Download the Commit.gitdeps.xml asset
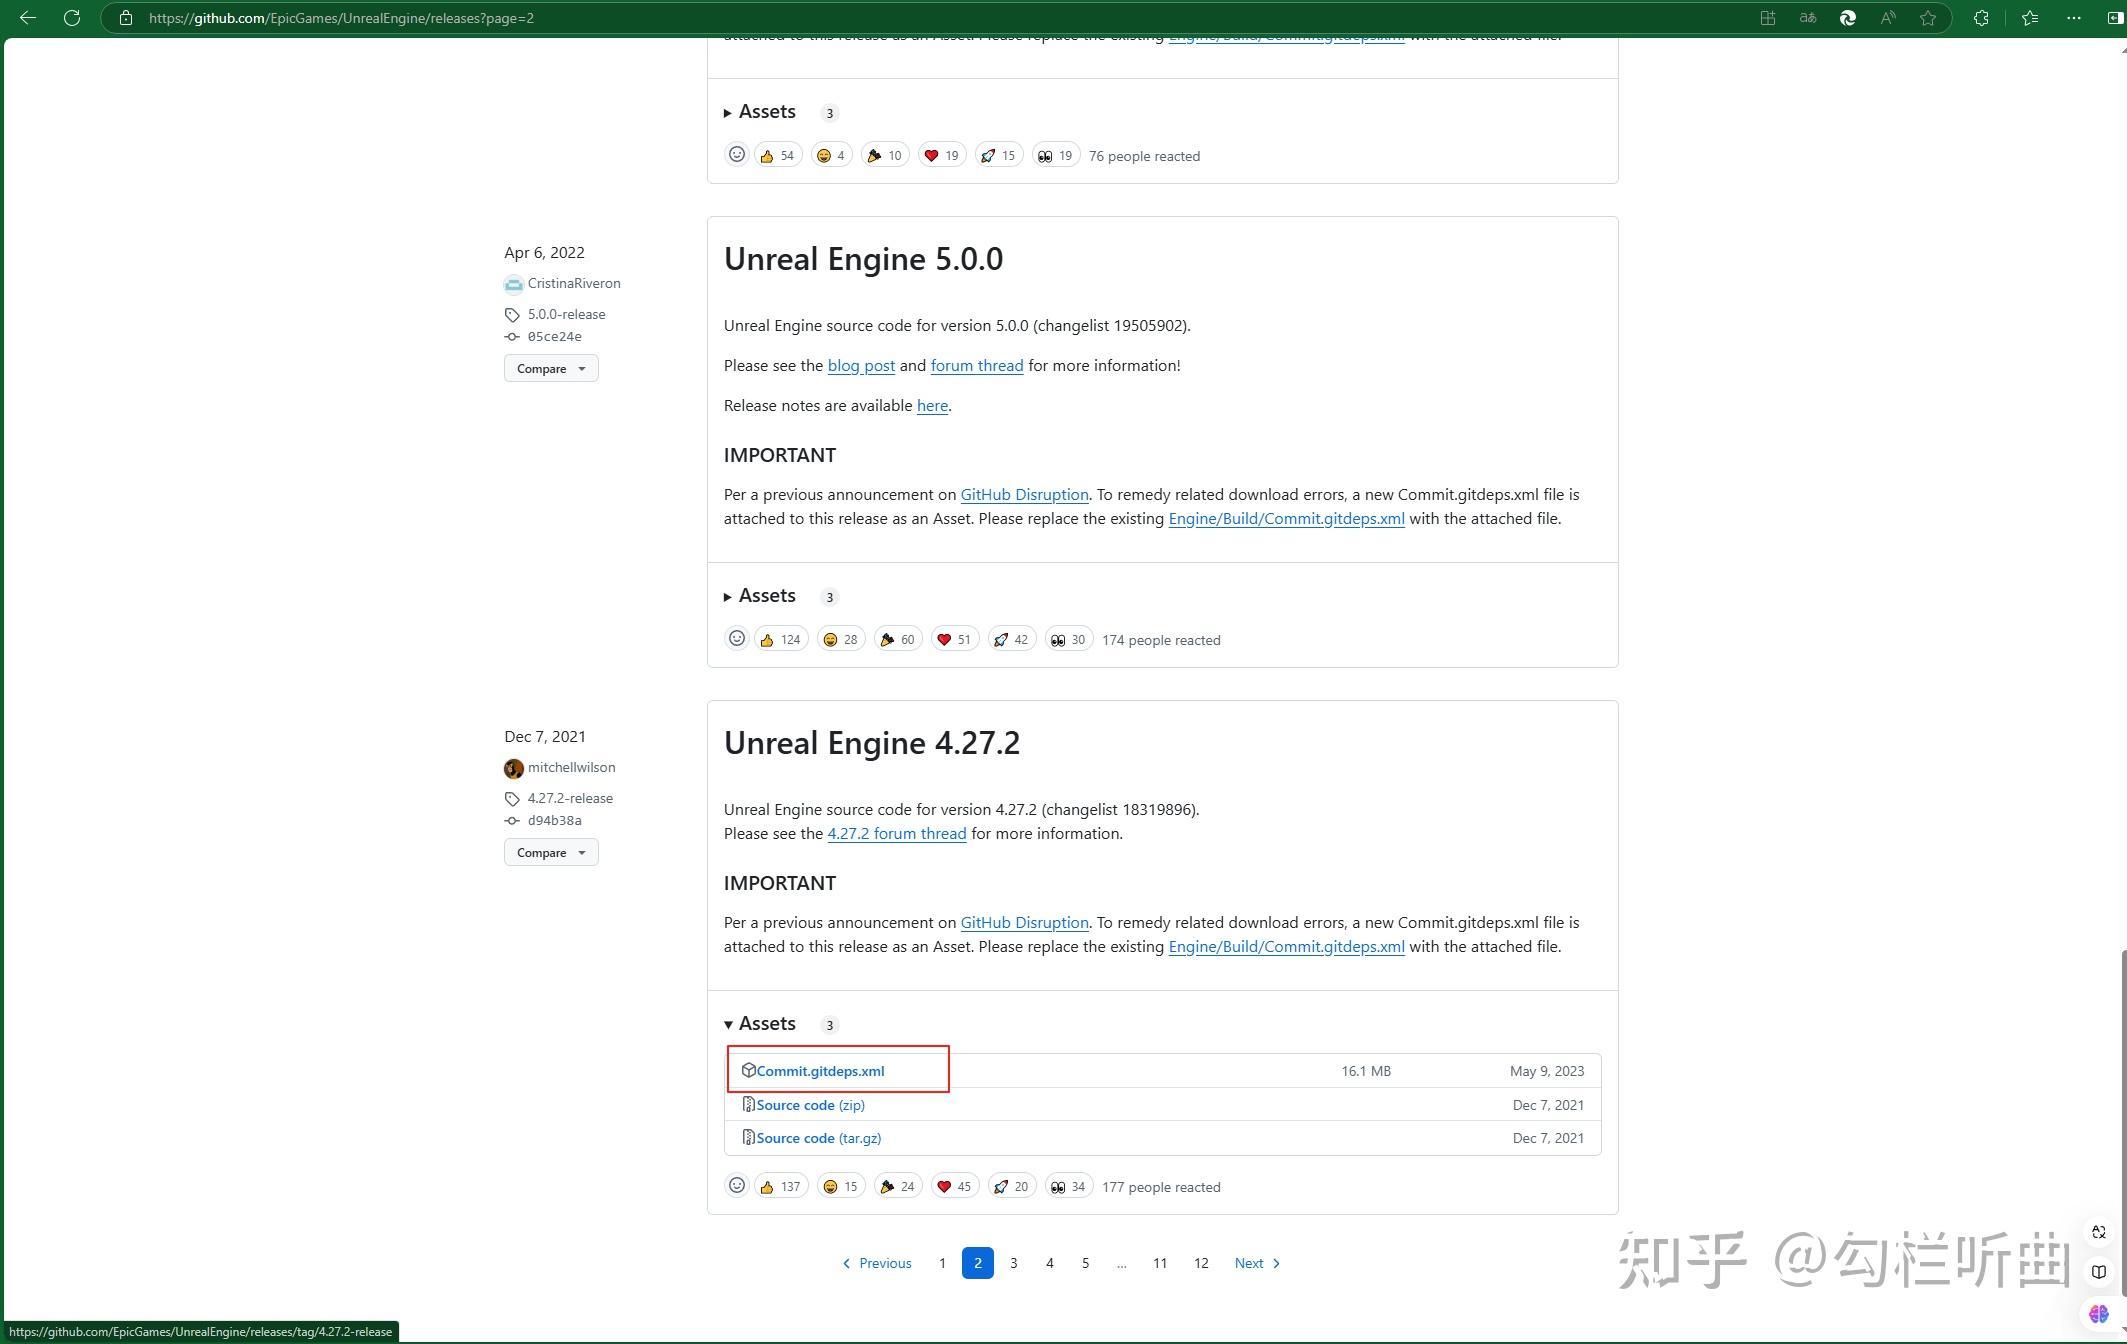 pyautogui.click(x=819, y=1070)
